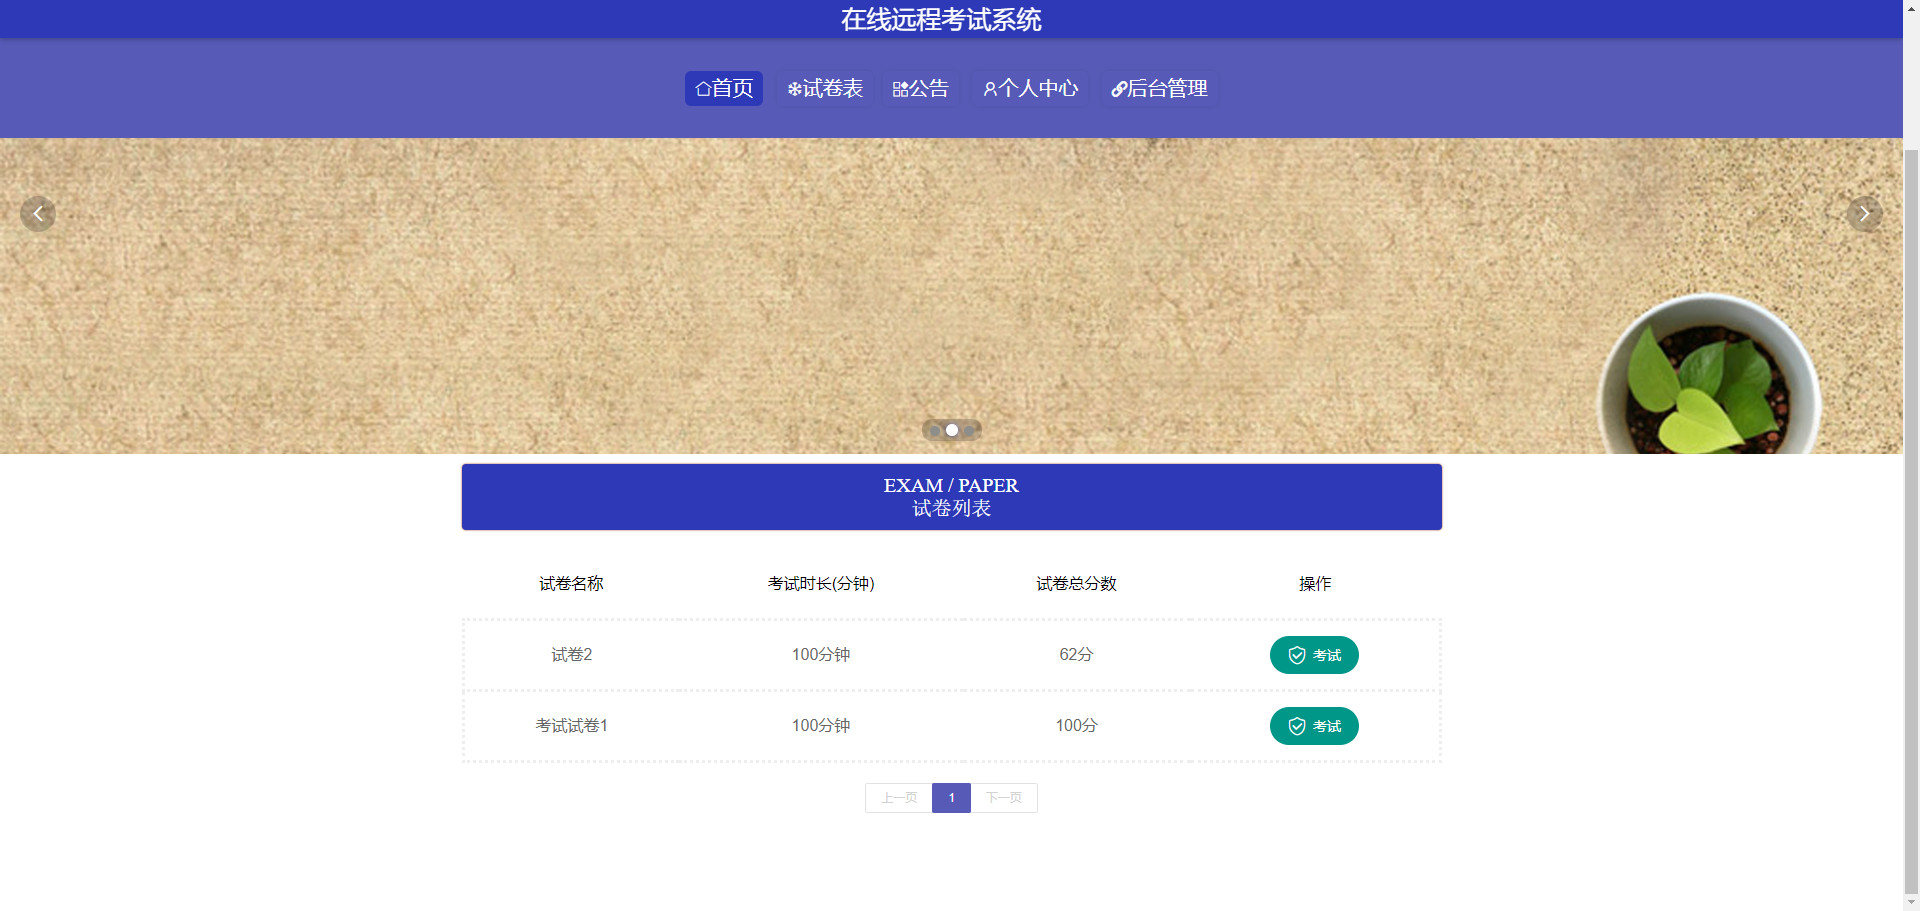
Task: Click the scrollbar down arrow
Action: 1911,902
